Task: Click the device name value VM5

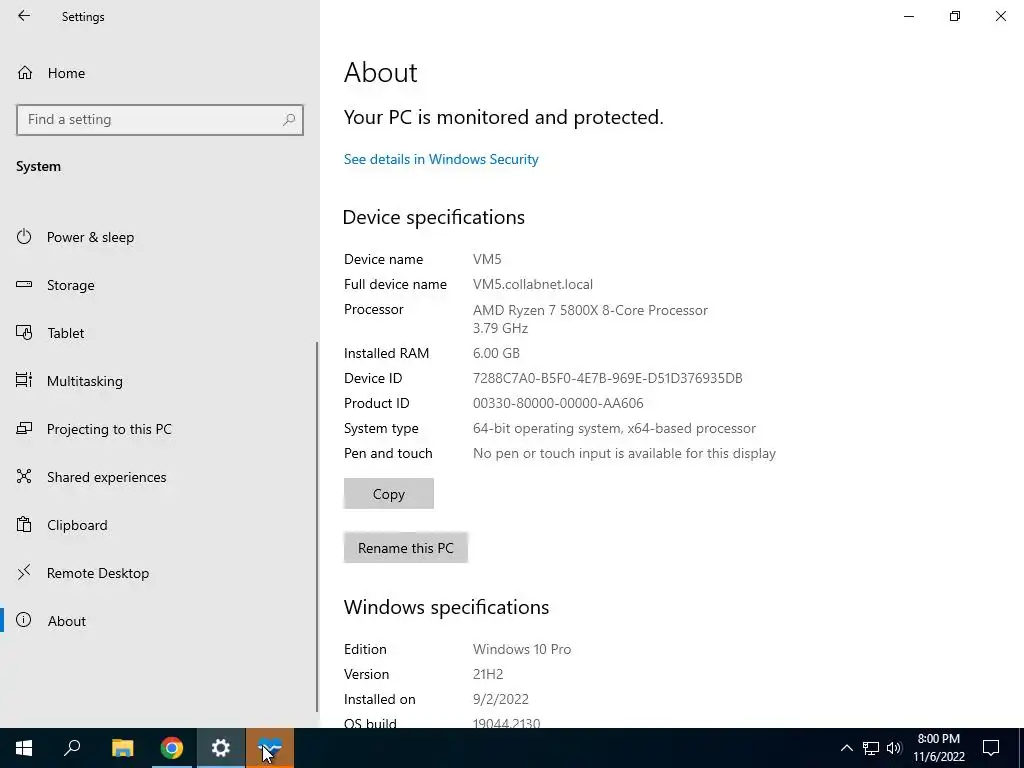Action: click(x=487, y=259)
